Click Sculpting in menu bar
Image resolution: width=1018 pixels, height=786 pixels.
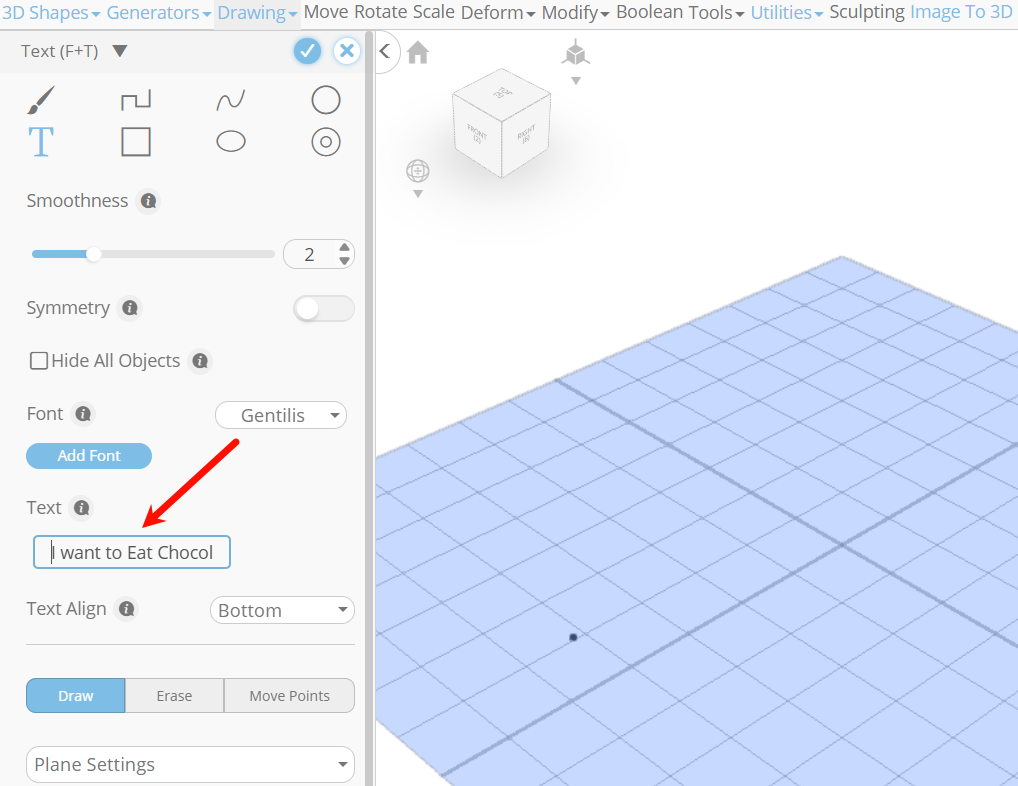coord(867,12)
